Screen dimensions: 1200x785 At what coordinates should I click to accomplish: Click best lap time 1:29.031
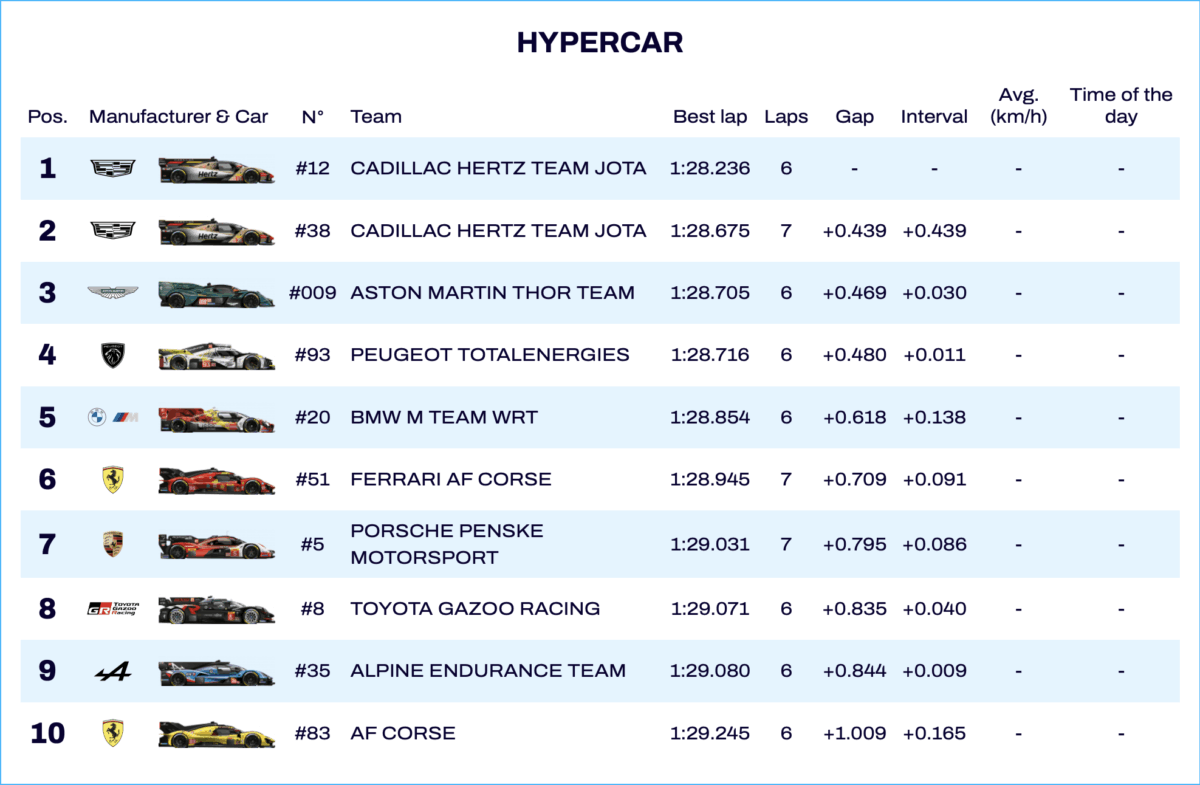pos(710,545)
